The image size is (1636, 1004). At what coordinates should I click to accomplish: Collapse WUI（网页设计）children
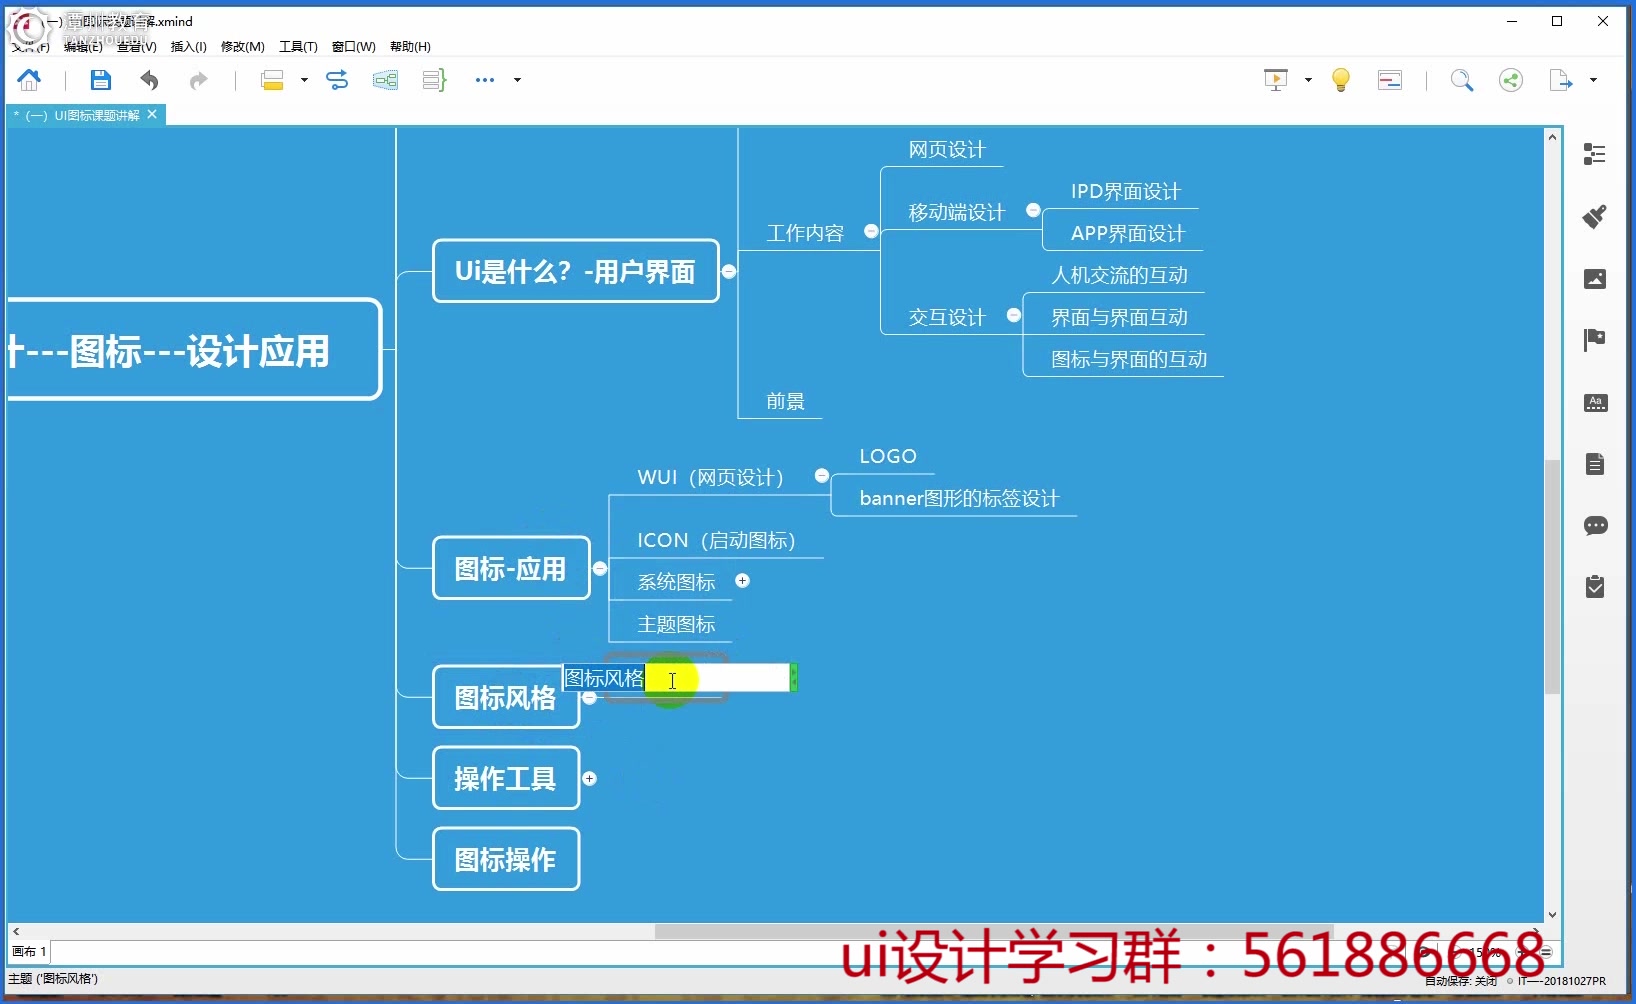[x=822, y=476]
